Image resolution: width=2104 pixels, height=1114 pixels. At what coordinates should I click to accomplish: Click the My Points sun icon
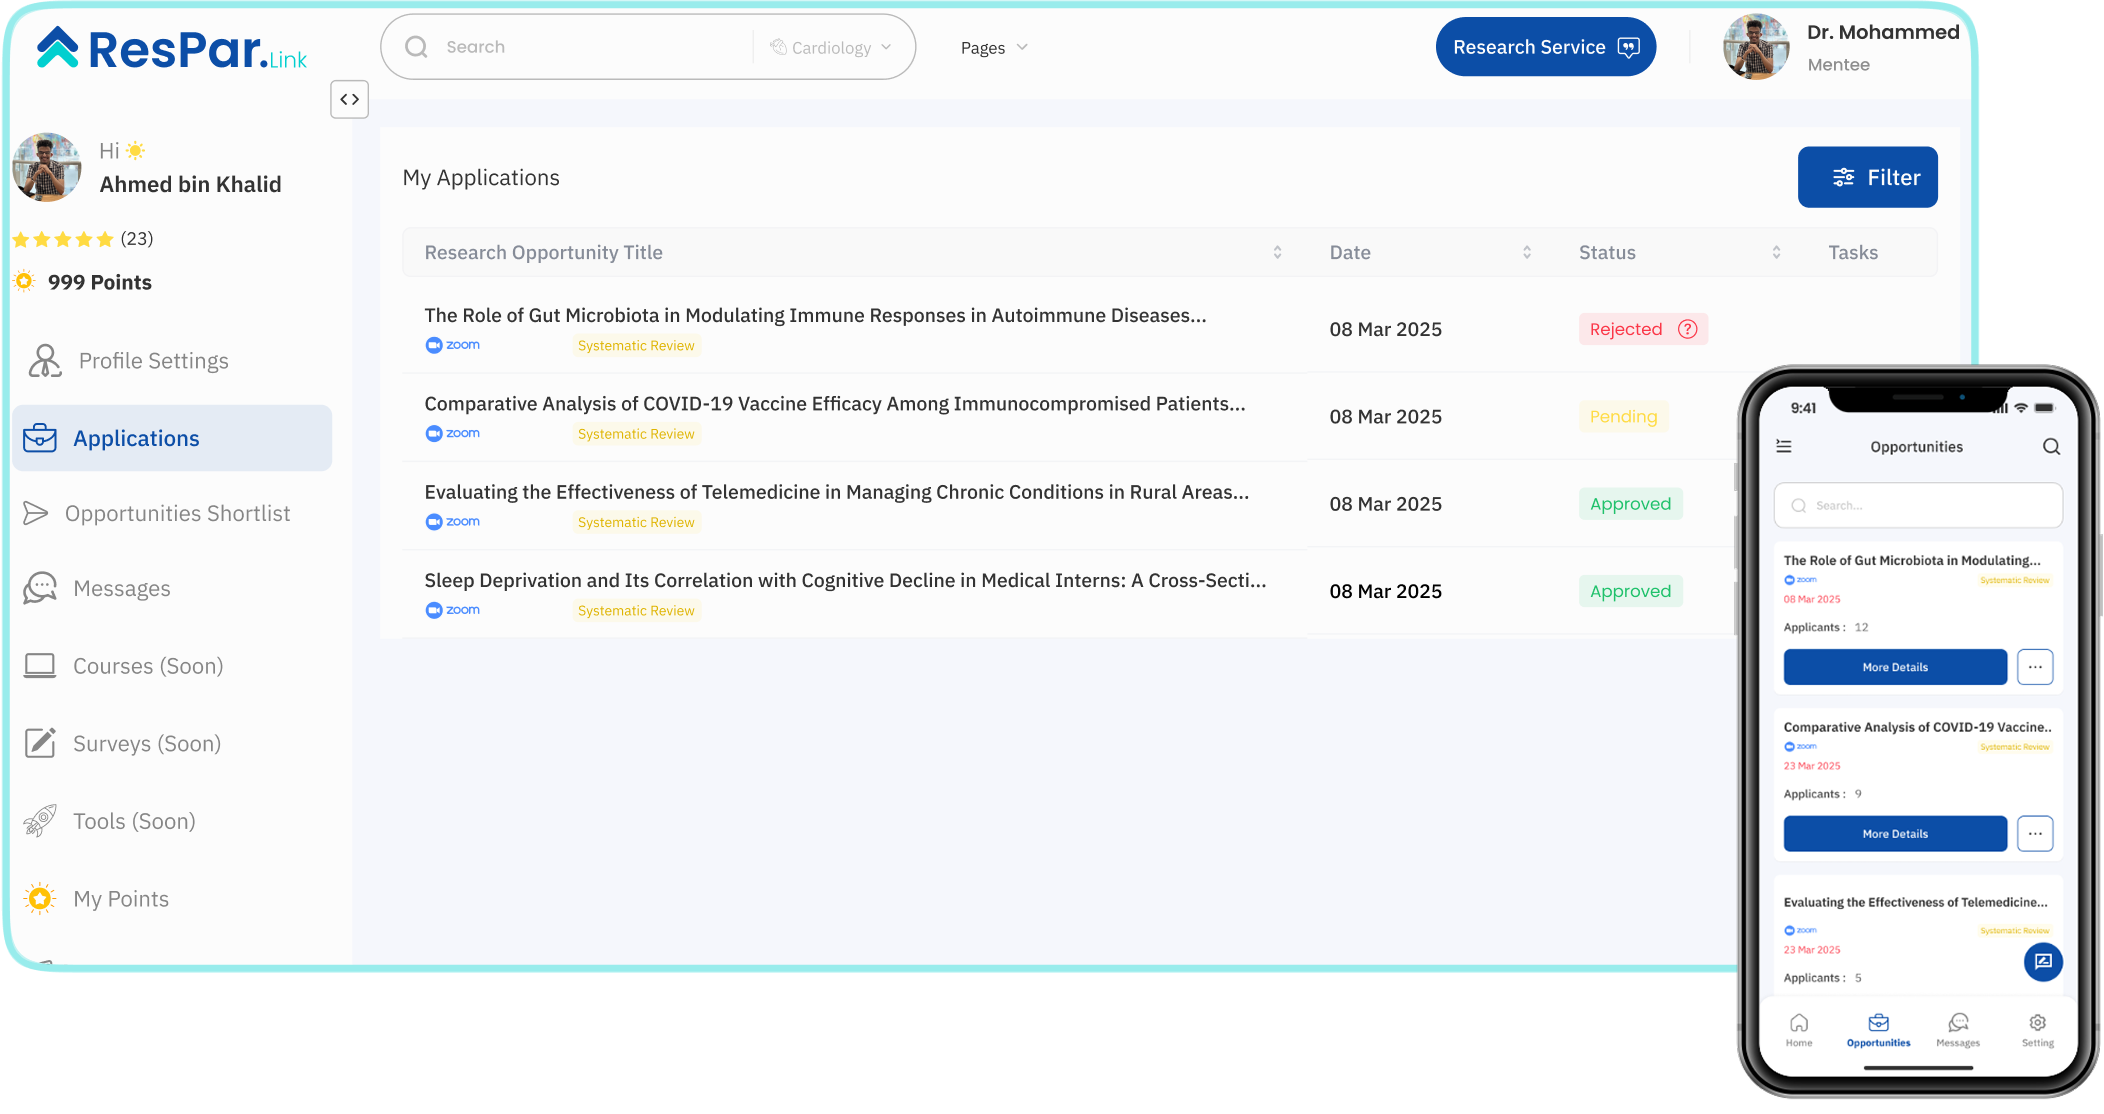coord(40,898)
